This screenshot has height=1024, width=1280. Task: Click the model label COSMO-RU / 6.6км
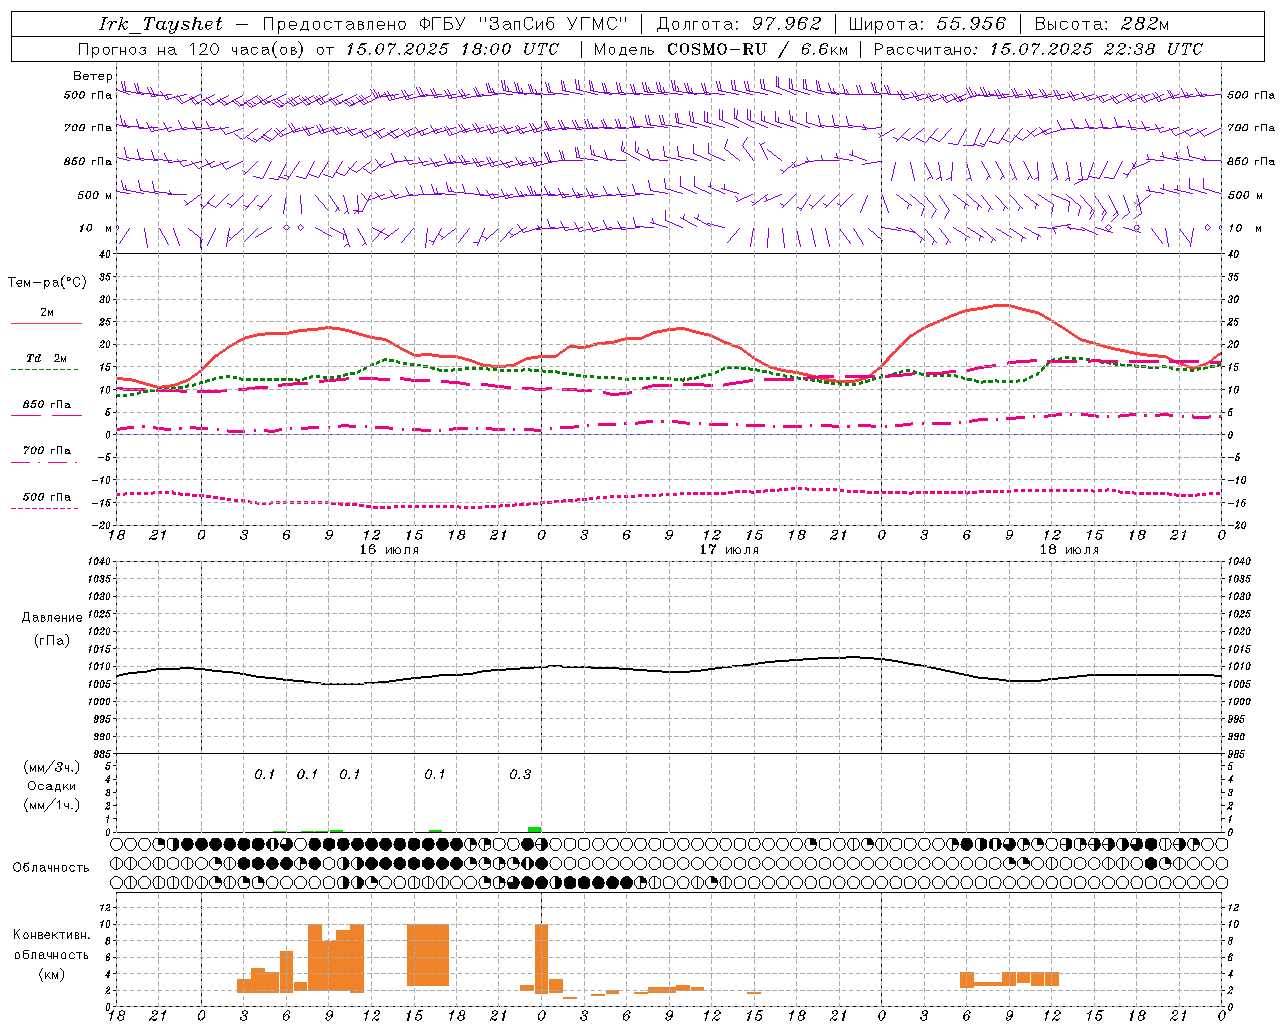click(x=757, y=49)
